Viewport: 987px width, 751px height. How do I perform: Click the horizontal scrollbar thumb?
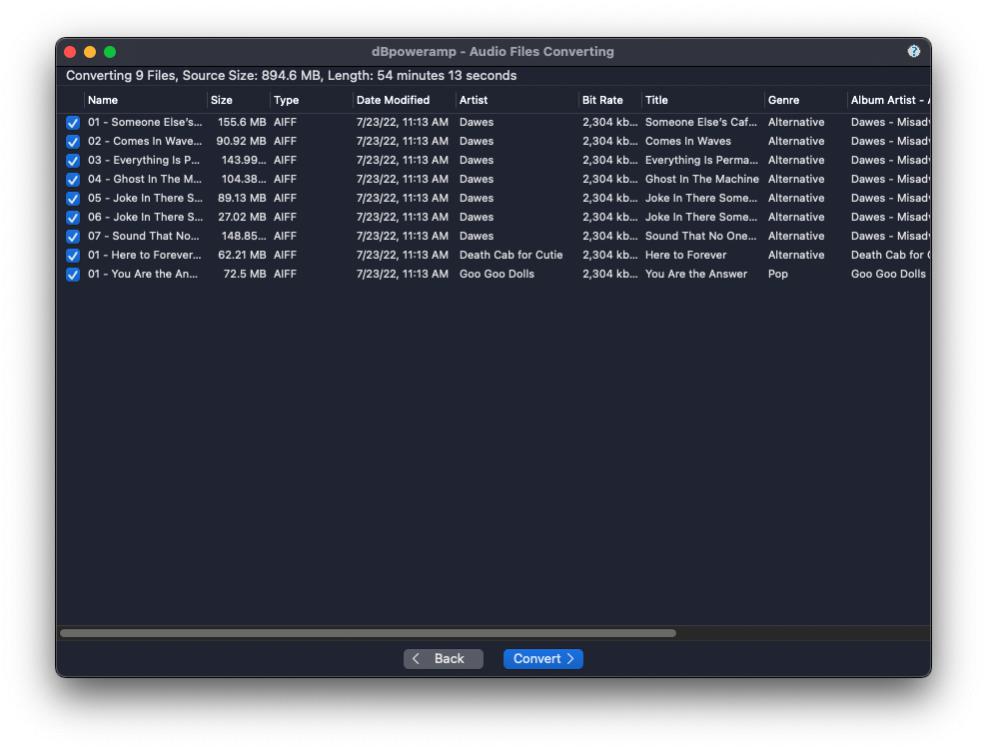pyautogui.click(x=368, y=633)
